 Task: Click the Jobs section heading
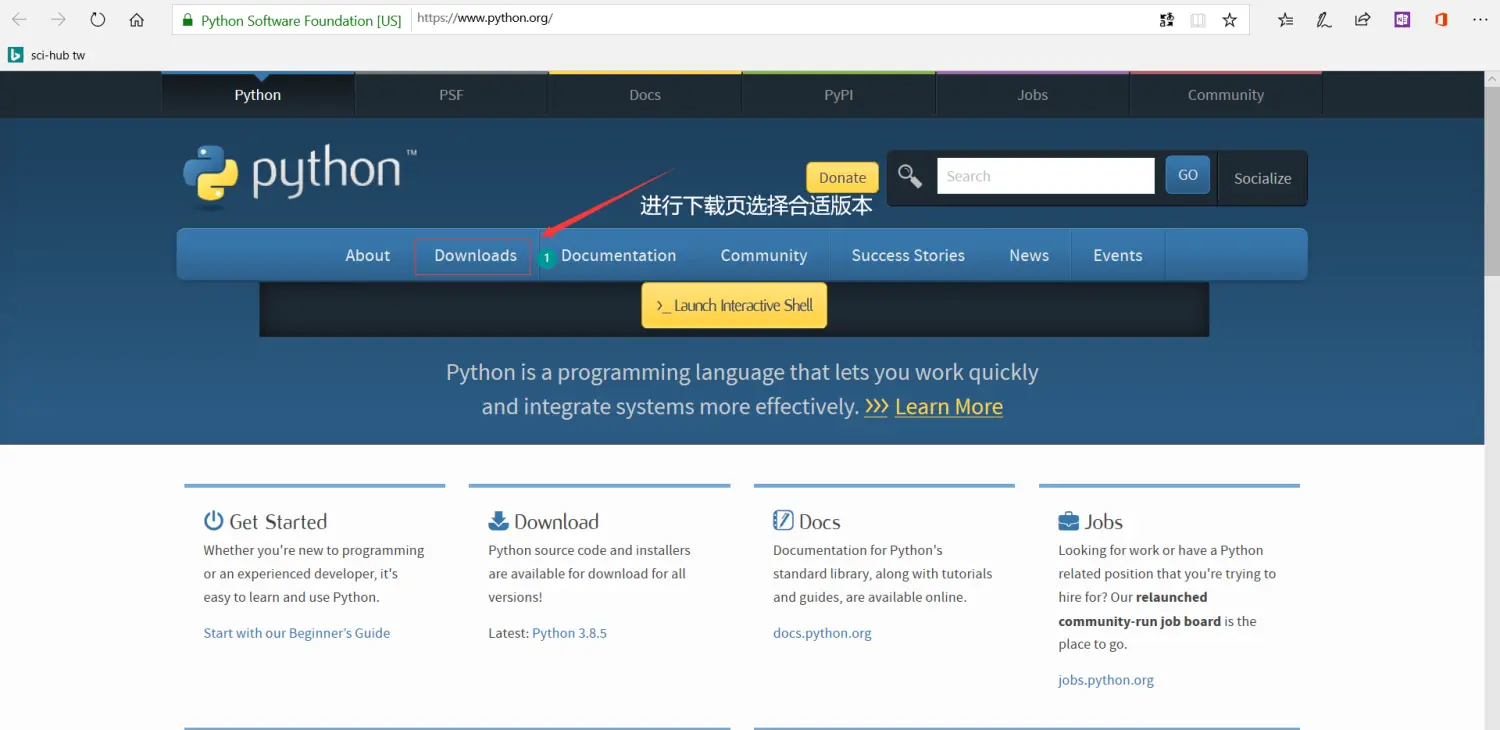[1103, 521]
